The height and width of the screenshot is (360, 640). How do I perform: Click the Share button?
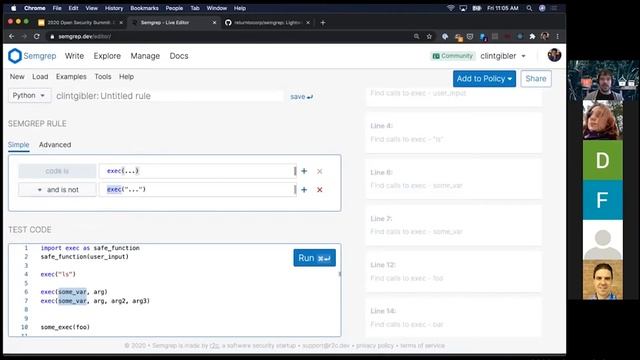tap(536, 79)
